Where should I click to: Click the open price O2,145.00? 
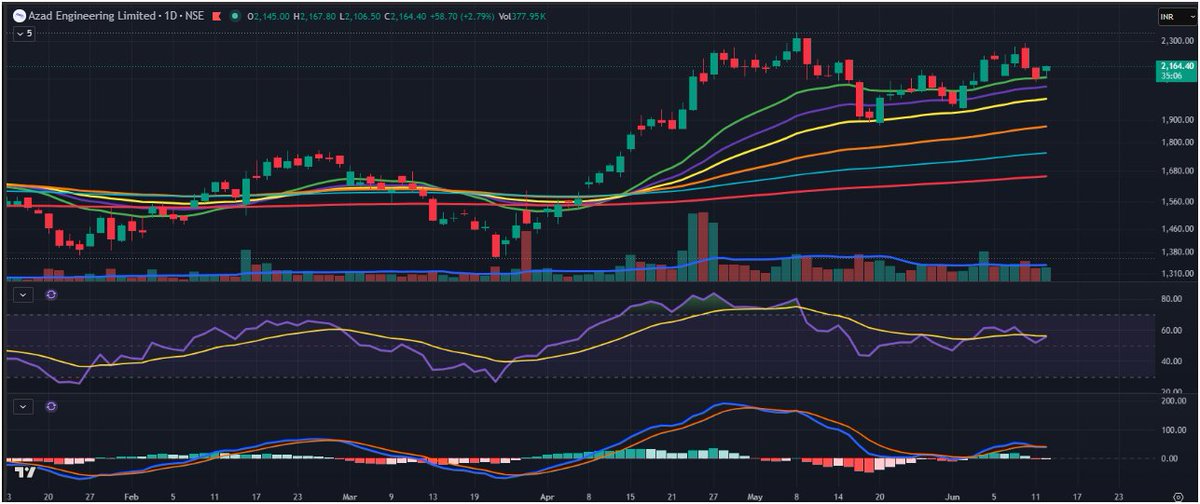[x=266, y=17]
